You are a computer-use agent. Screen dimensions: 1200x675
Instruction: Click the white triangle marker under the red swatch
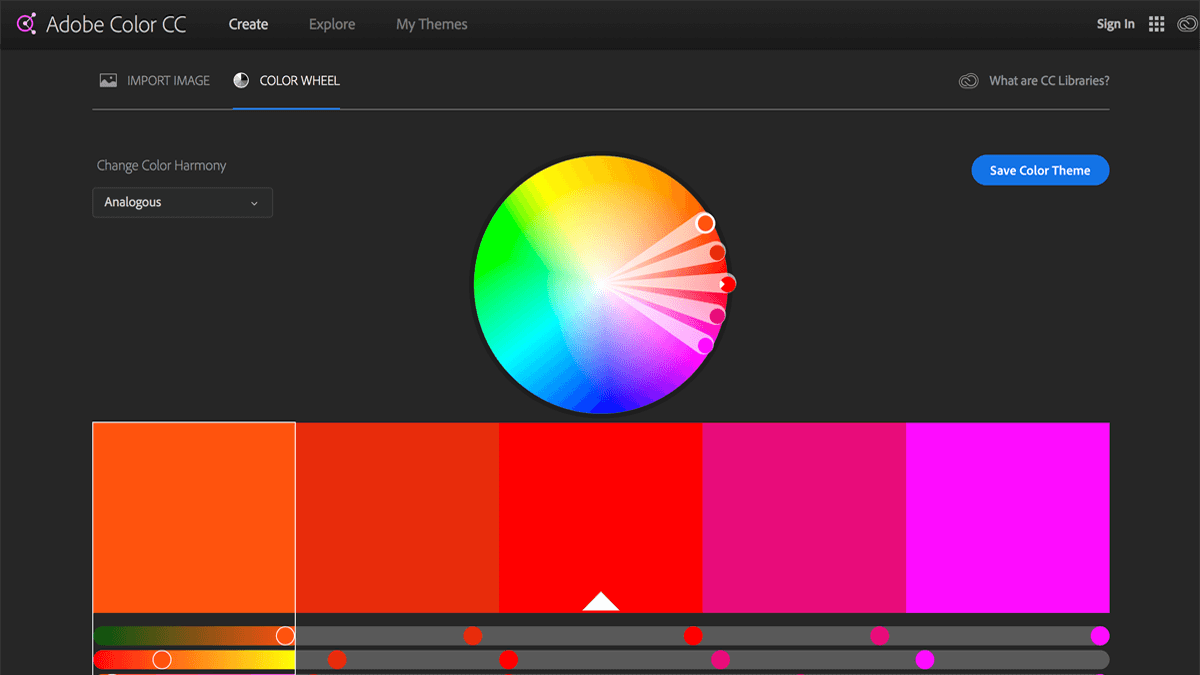(x=600, y=601)
